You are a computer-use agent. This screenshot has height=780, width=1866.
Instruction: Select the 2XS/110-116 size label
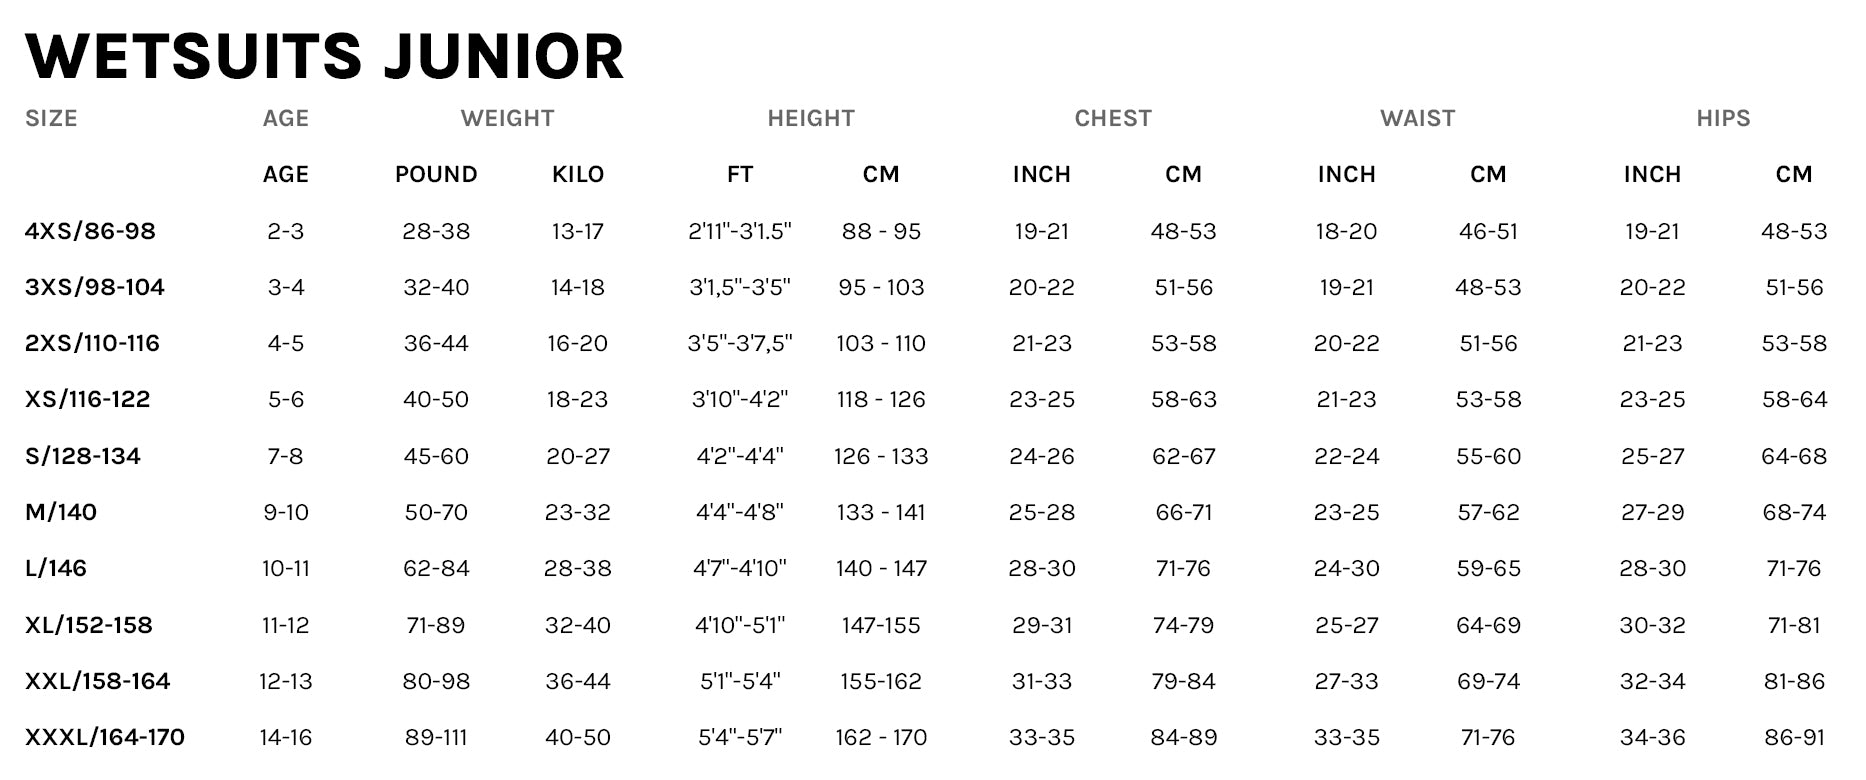[x=92, y=343]
